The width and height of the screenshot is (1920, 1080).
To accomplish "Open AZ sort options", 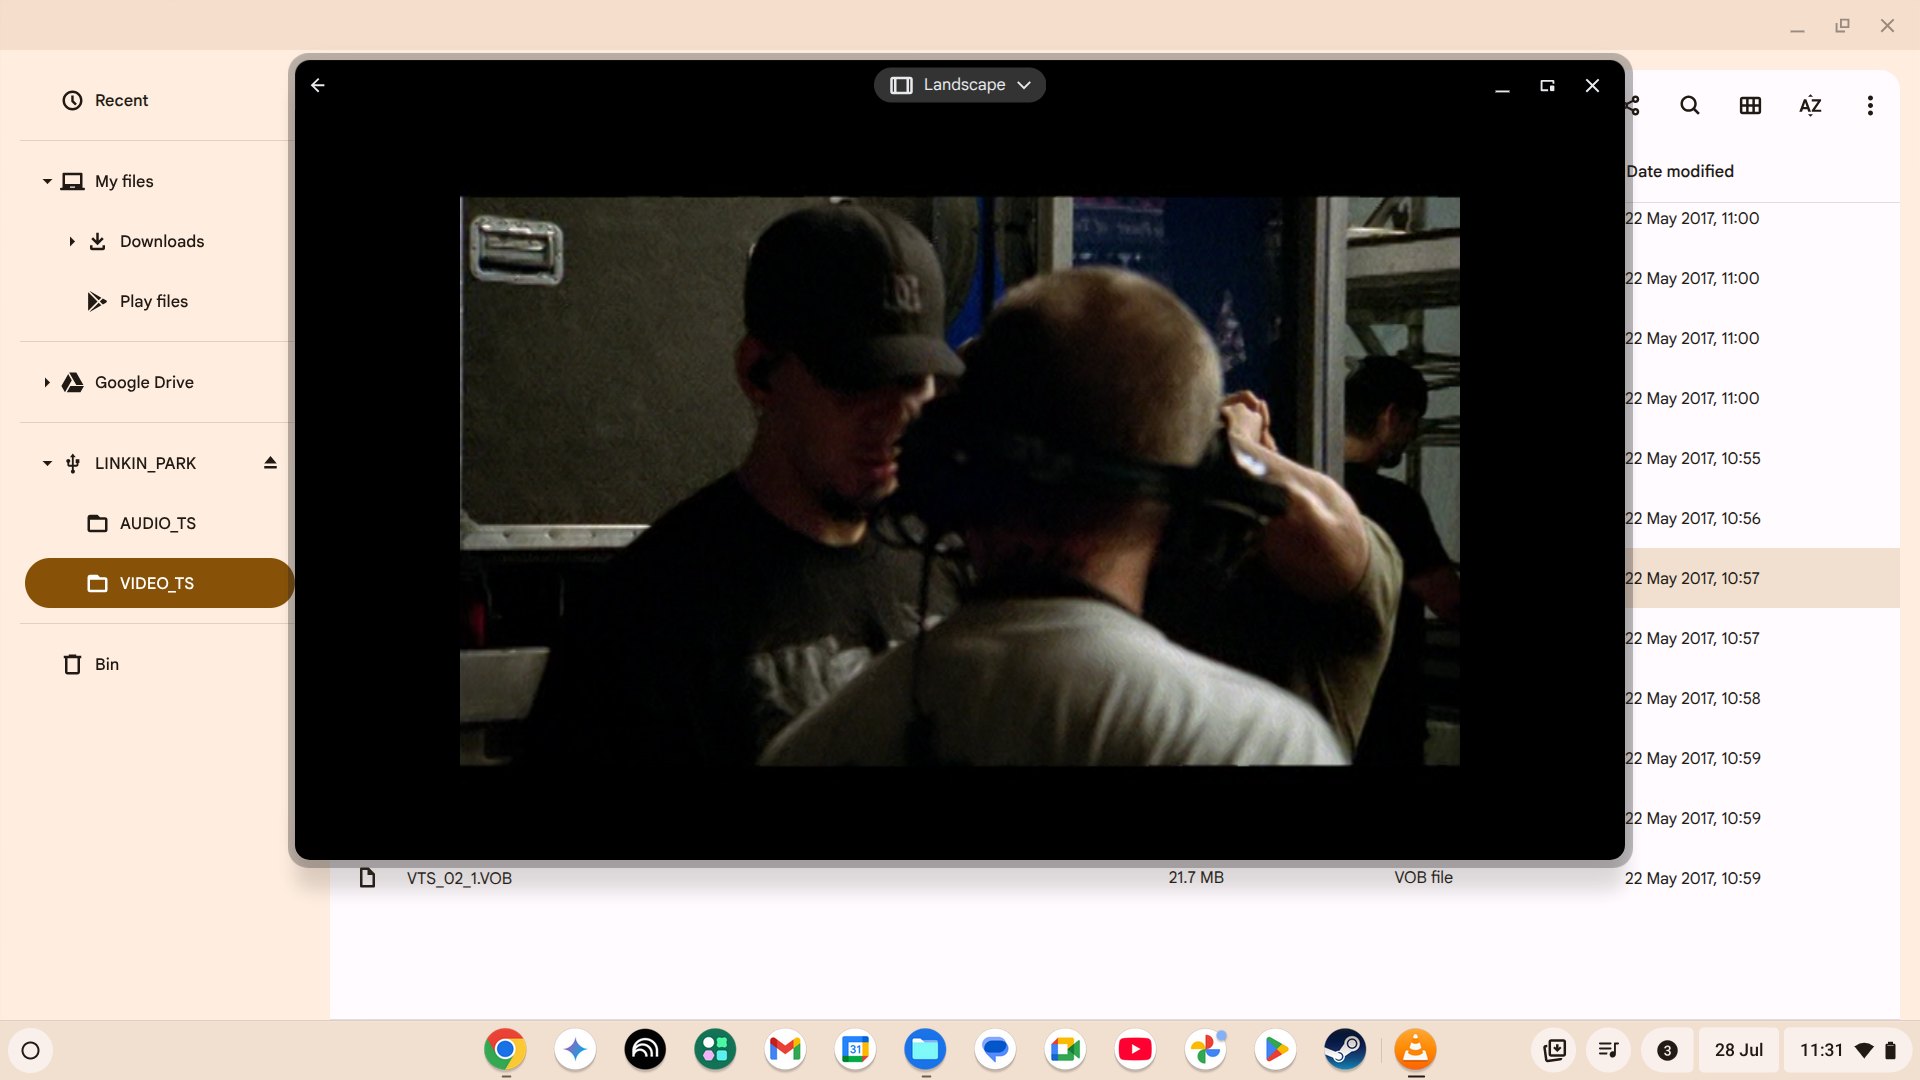I will click(1810, 106).
